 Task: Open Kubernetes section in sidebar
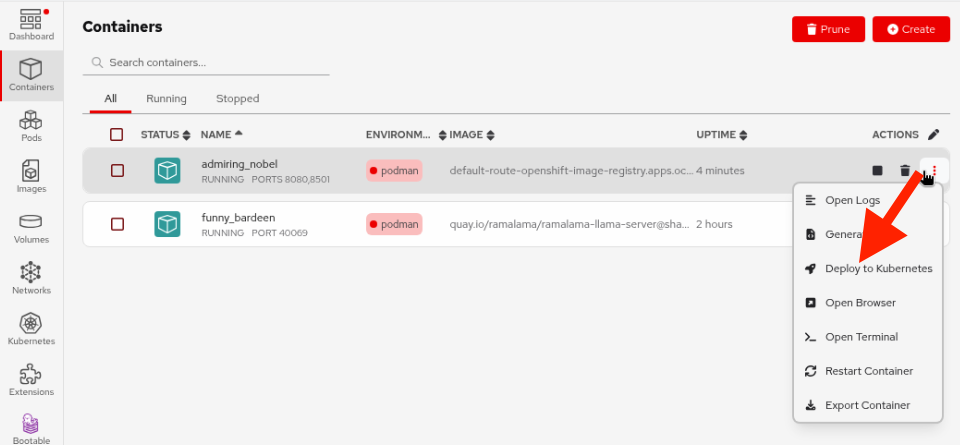tap(30, 329)
